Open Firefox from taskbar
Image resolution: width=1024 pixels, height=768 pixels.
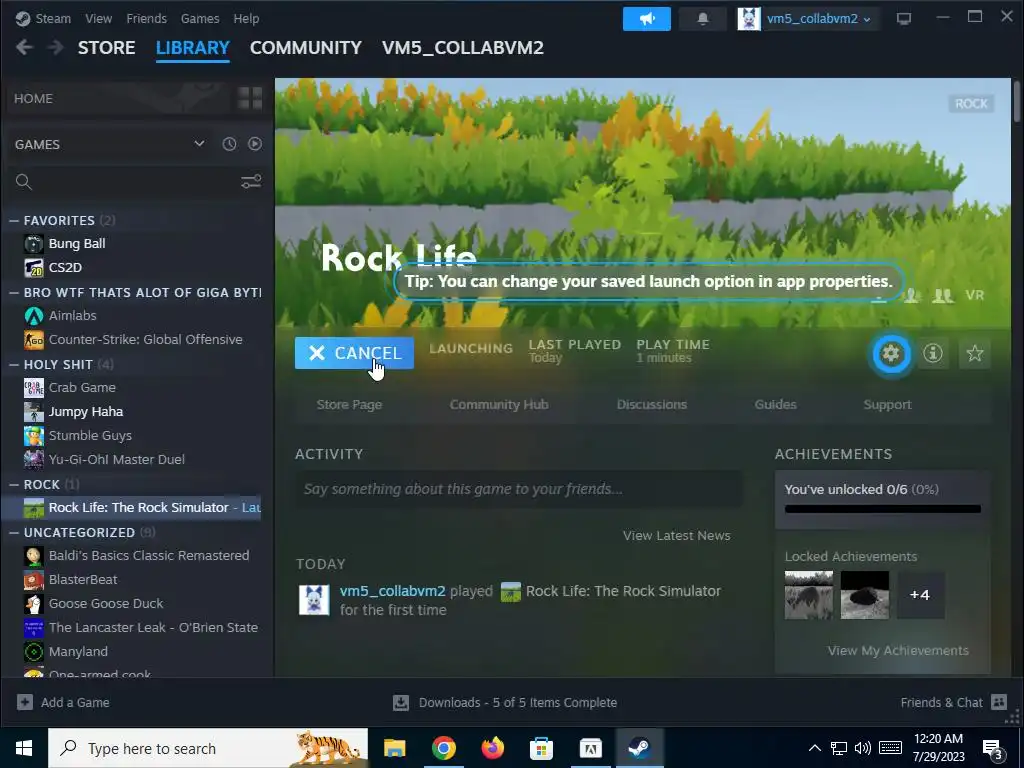(492, 748)
